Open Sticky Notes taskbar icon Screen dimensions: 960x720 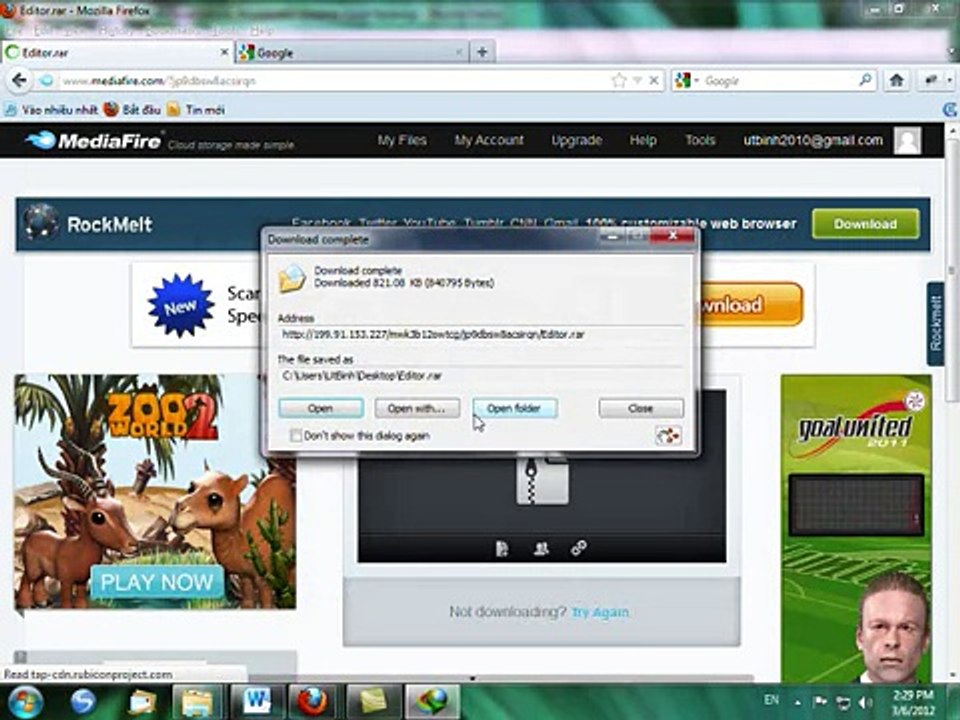372,702
